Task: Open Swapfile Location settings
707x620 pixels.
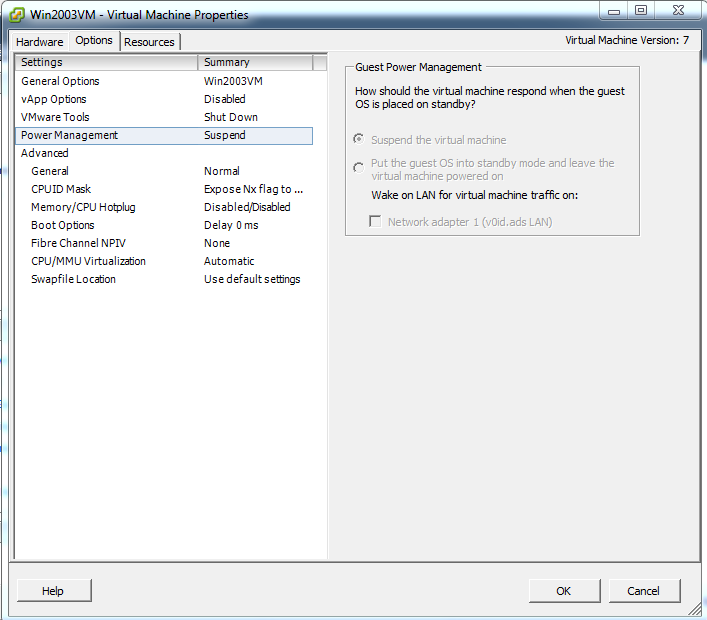Action: (73, 279)
